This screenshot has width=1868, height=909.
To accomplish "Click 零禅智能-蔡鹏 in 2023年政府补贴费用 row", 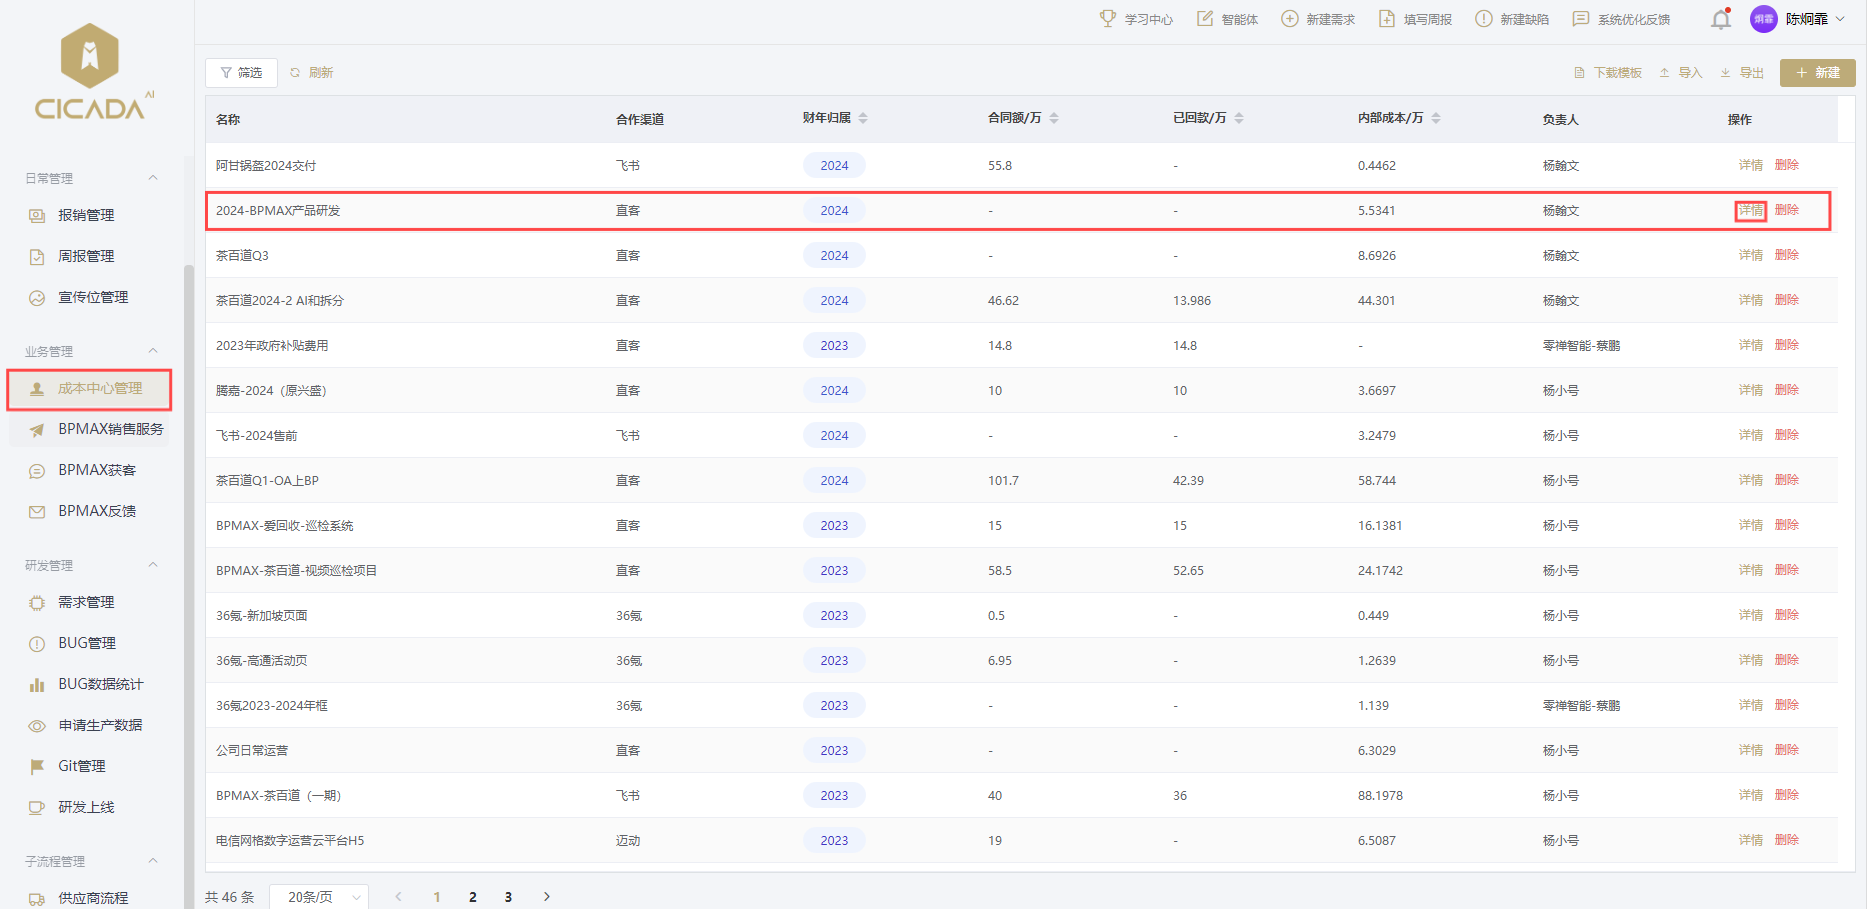I will pyautogui.click(x=1581, y=346).
